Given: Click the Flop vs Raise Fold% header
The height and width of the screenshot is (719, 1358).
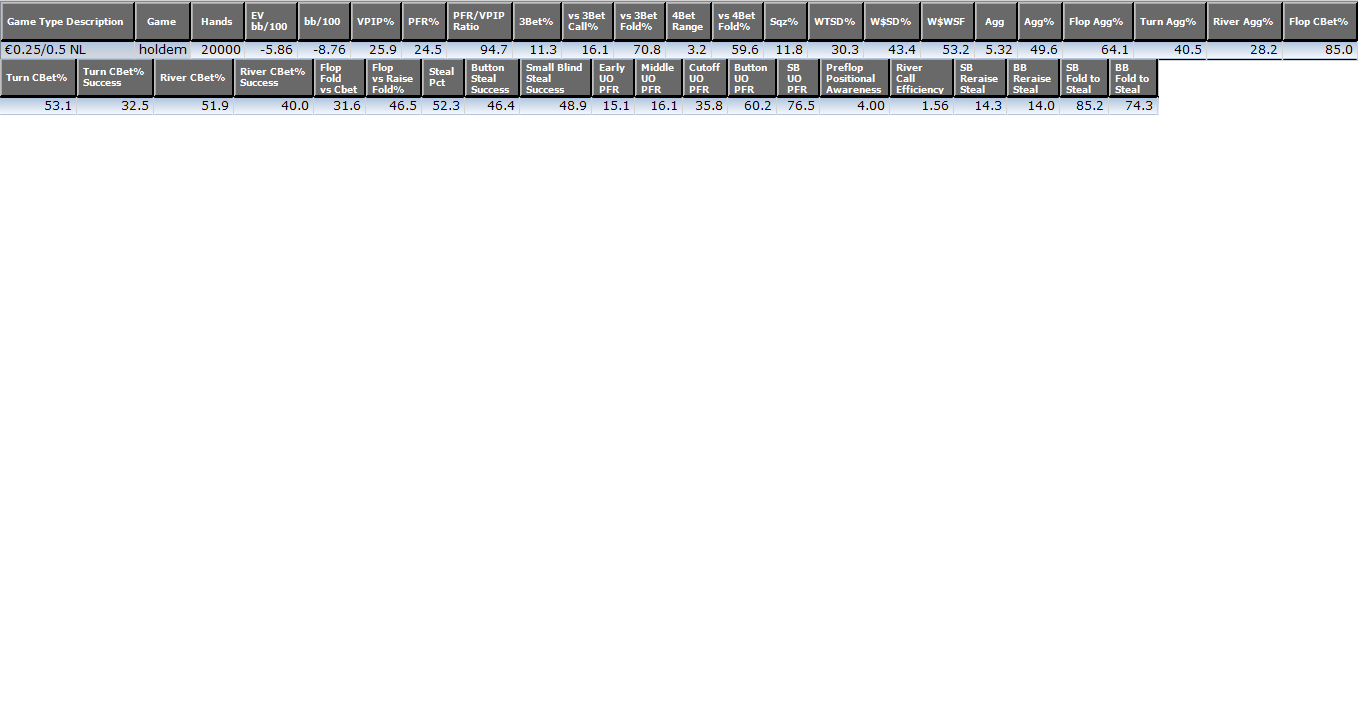Looking at the screenshot, I should tap(393, 77).
